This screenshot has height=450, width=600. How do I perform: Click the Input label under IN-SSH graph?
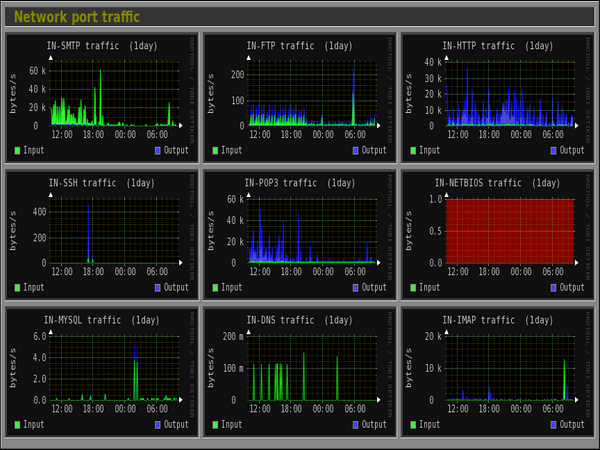[34, 288]
